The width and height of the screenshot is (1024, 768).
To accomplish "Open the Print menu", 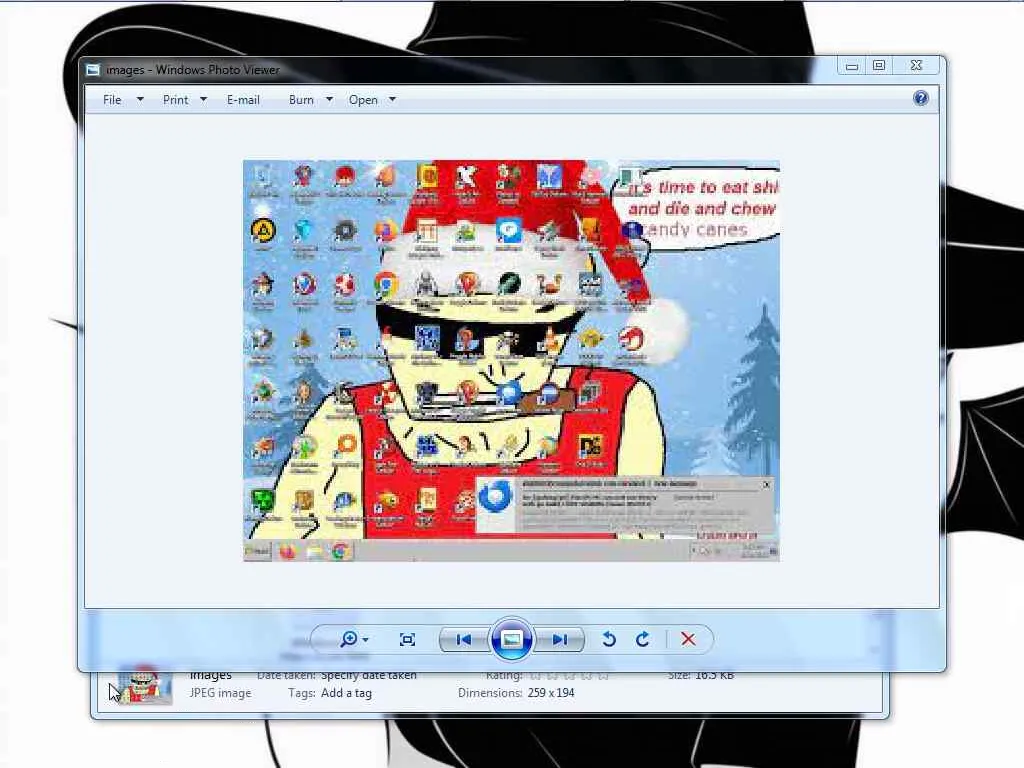I will click(176, 100).
